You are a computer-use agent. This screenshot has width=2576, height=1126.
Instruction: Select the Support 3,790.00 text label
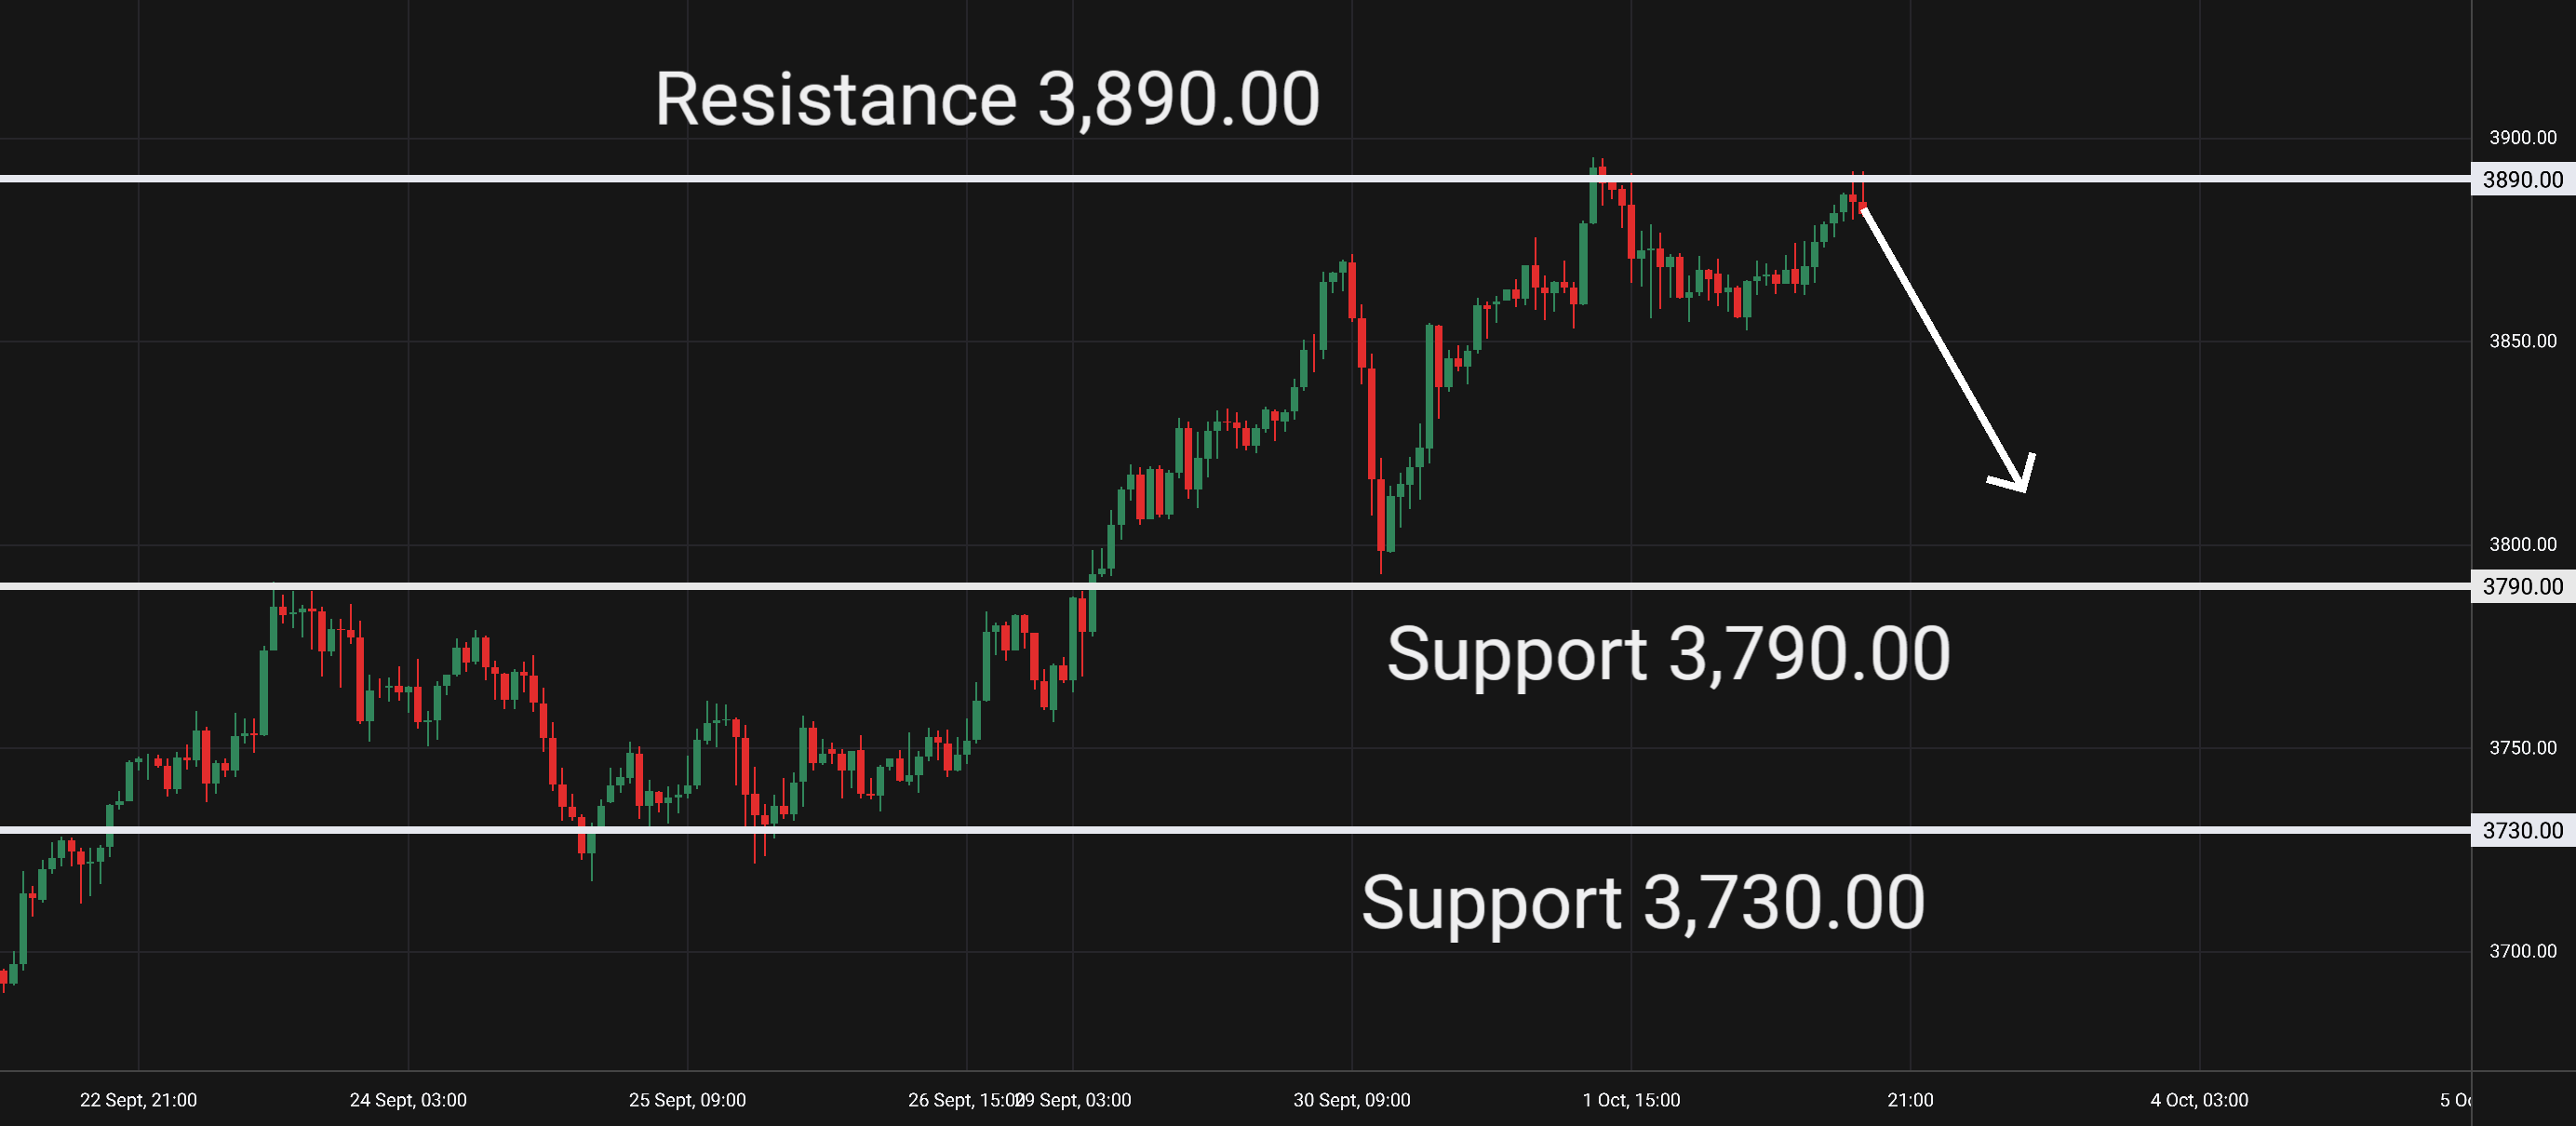(1668, 655)
